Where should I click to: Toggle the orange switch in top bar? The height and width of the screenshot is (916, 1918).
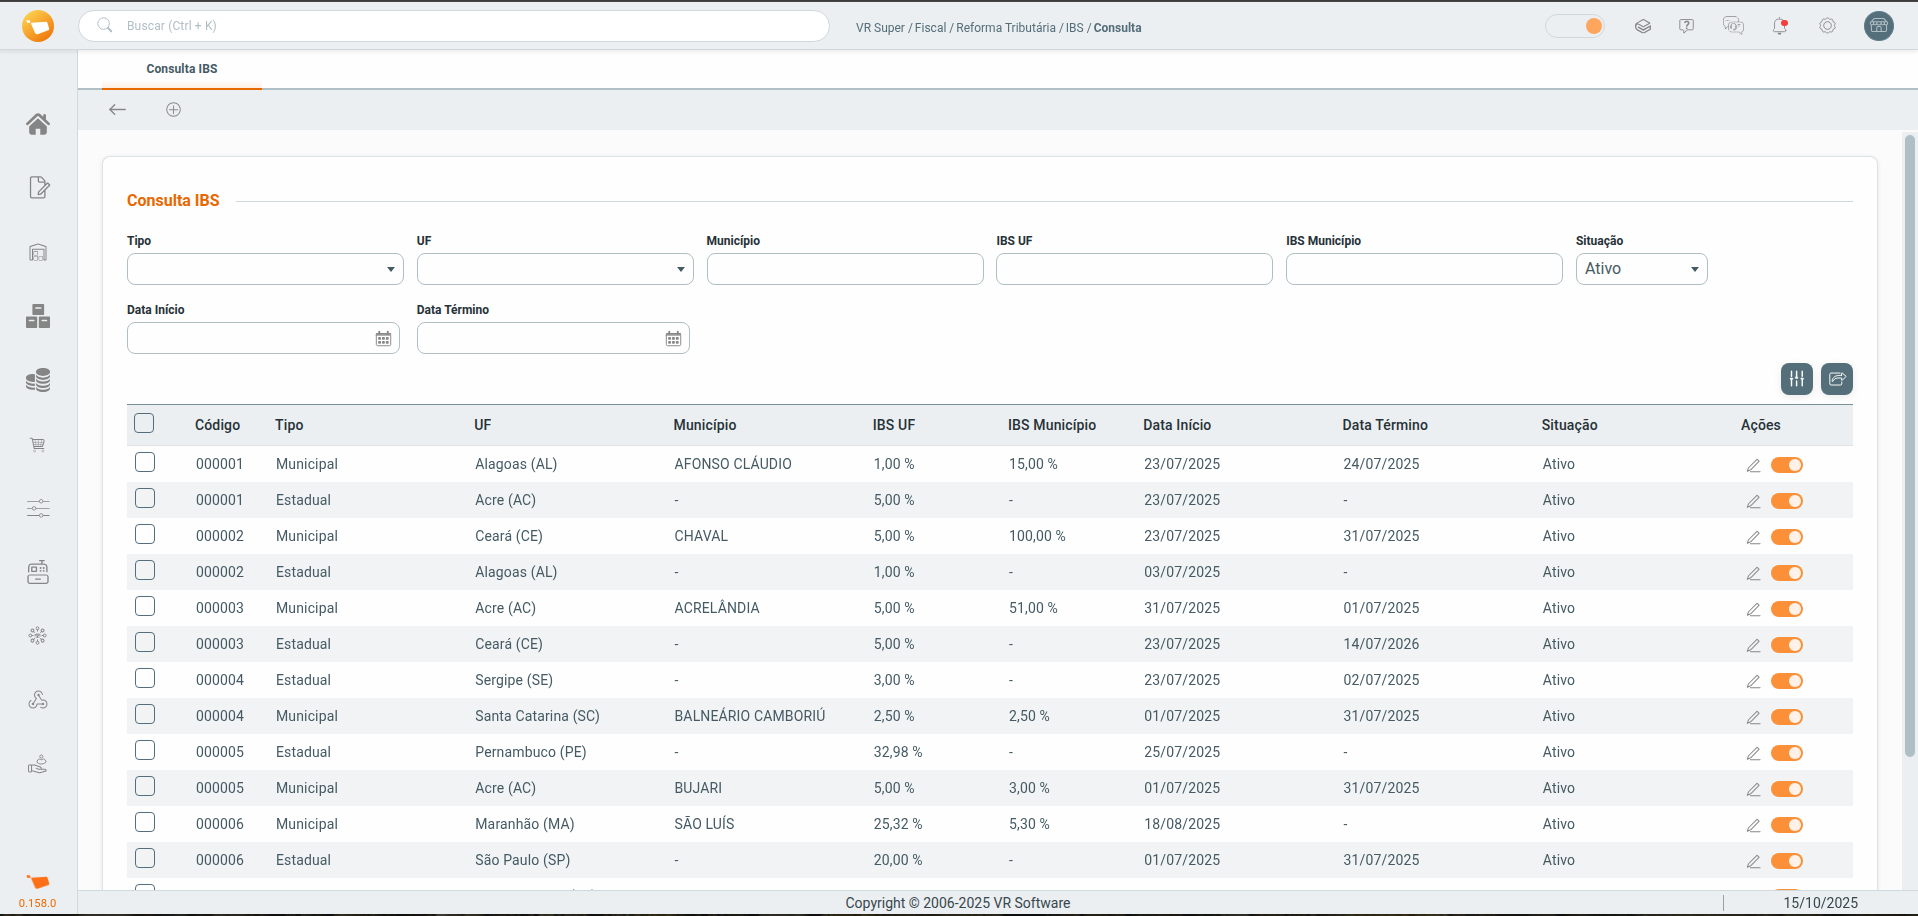(1576, 26)
